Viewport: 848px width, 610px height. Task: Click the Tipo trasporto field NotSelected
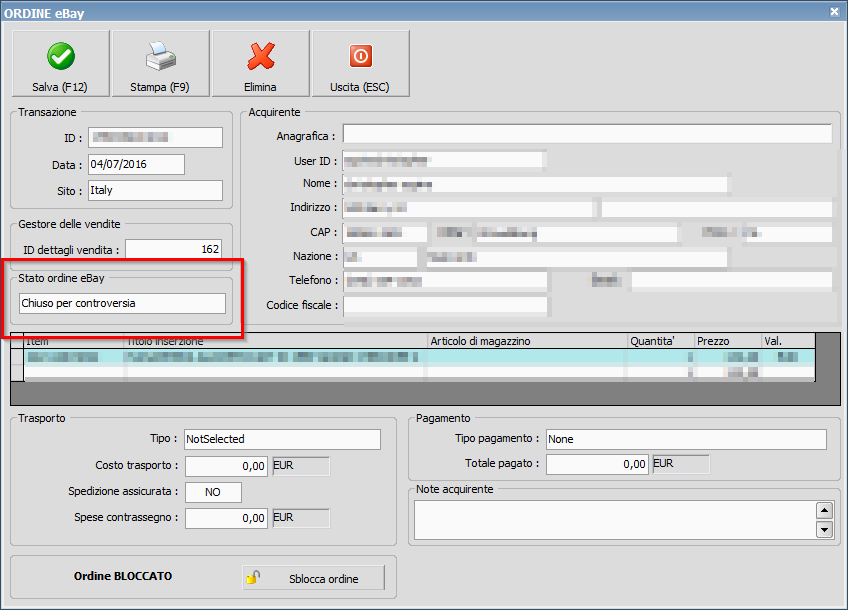tap(282, 439)
